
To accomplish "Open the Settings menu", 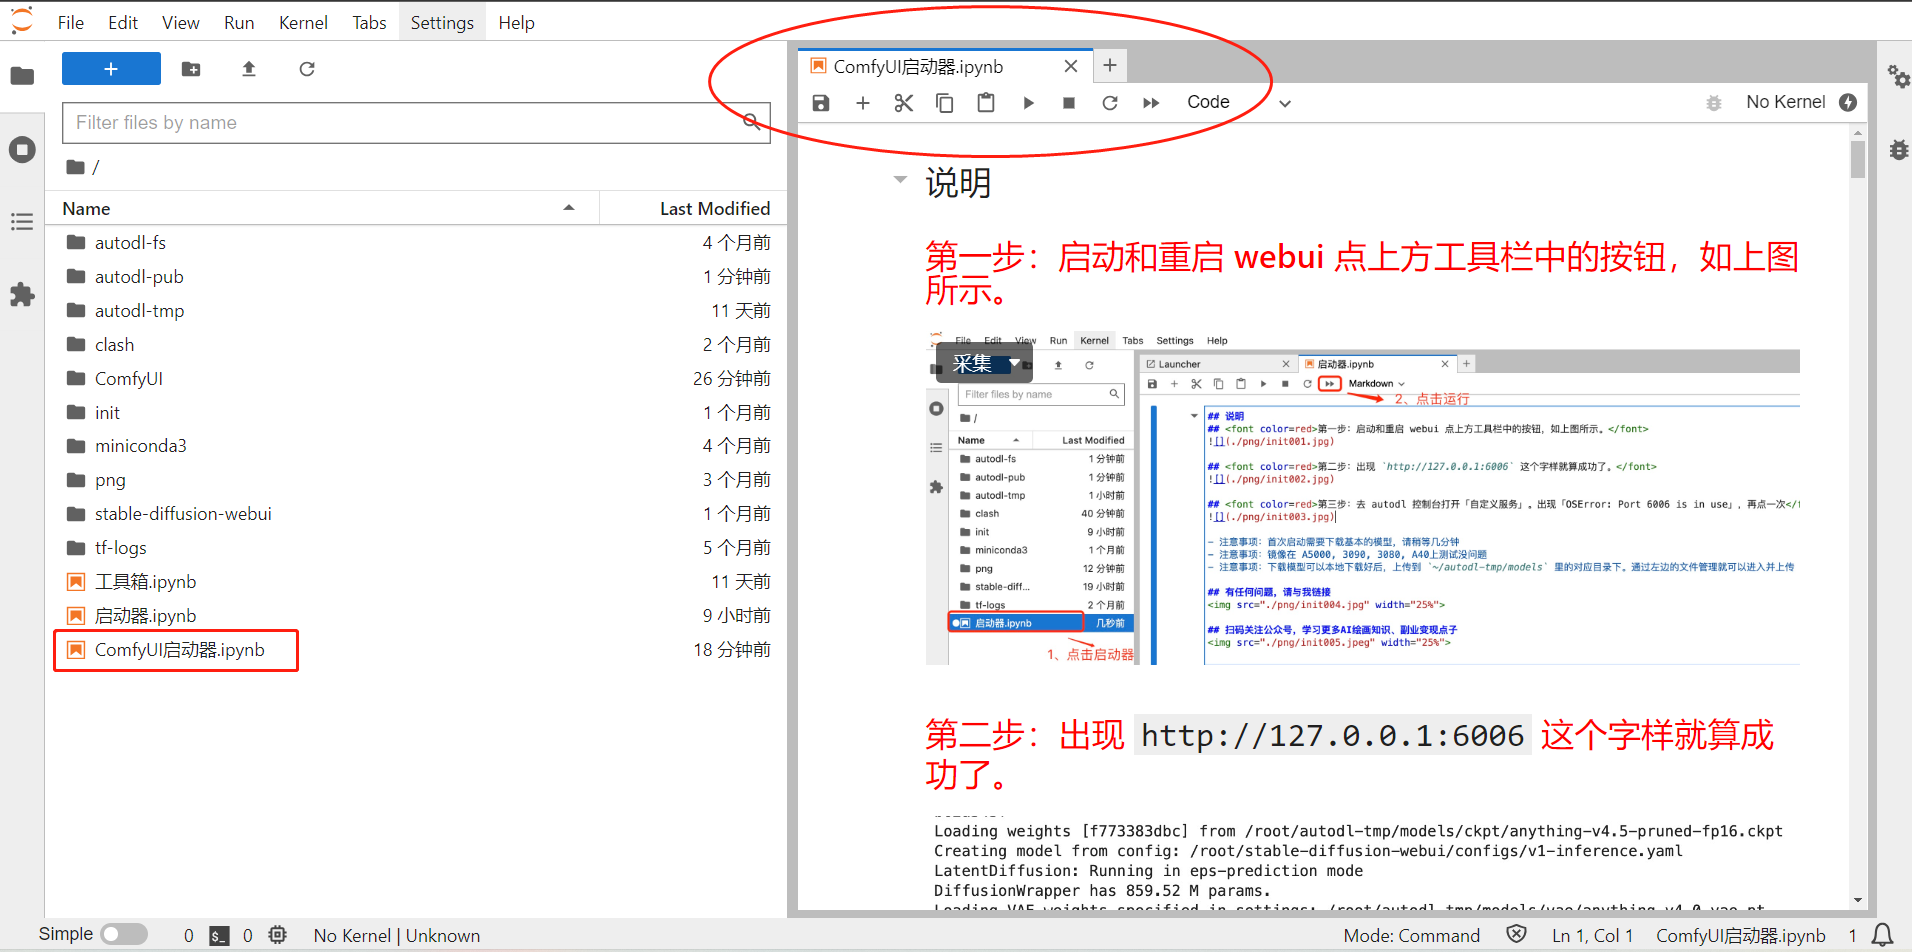I will coord(442,22).
